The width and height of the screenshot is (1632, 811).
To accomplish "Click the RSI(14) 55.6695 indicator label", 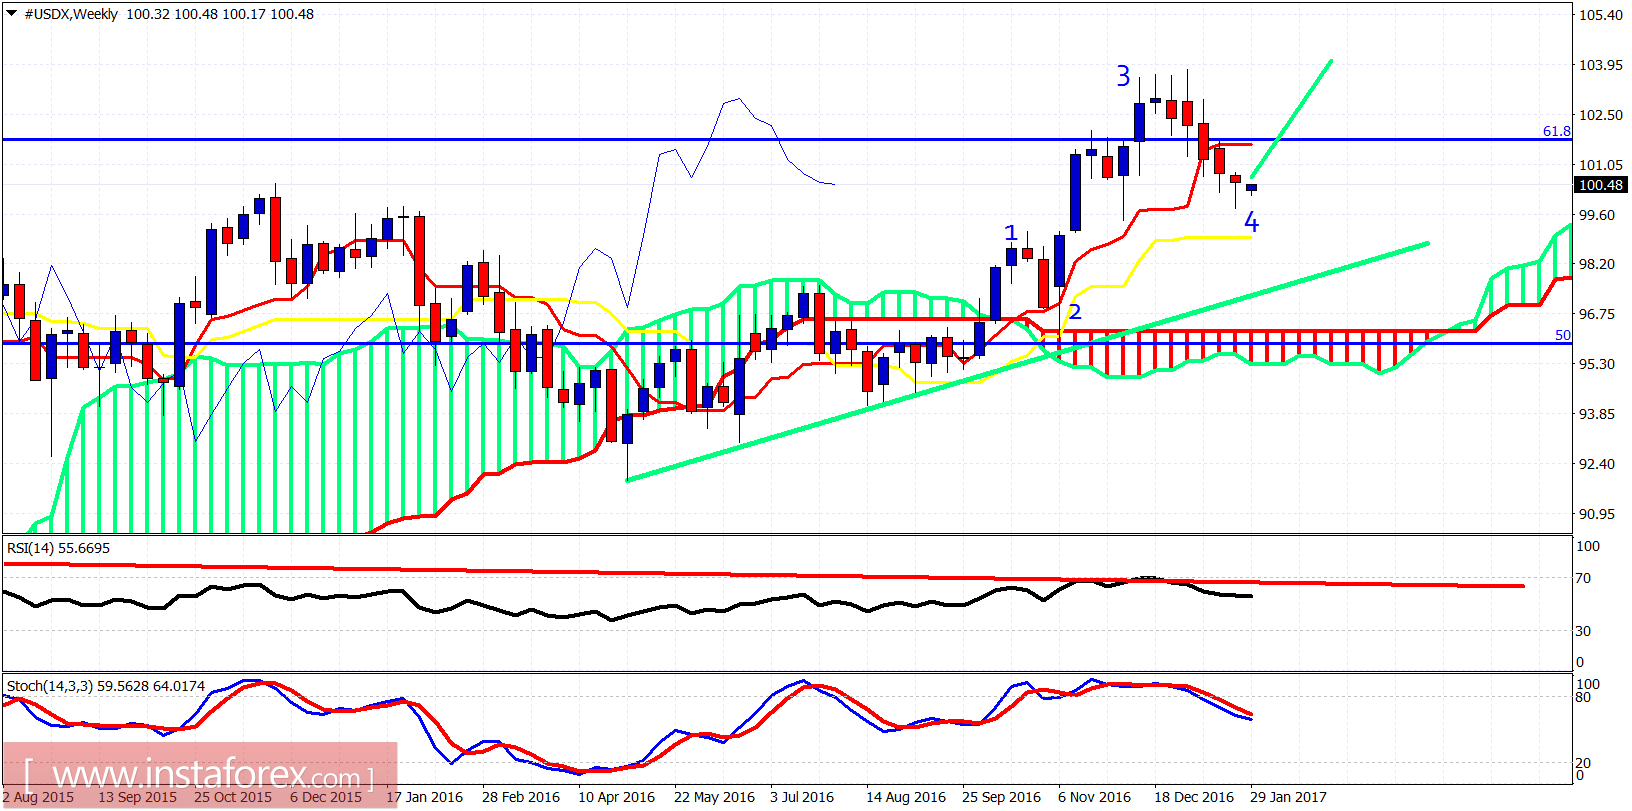I will [58, 548].
